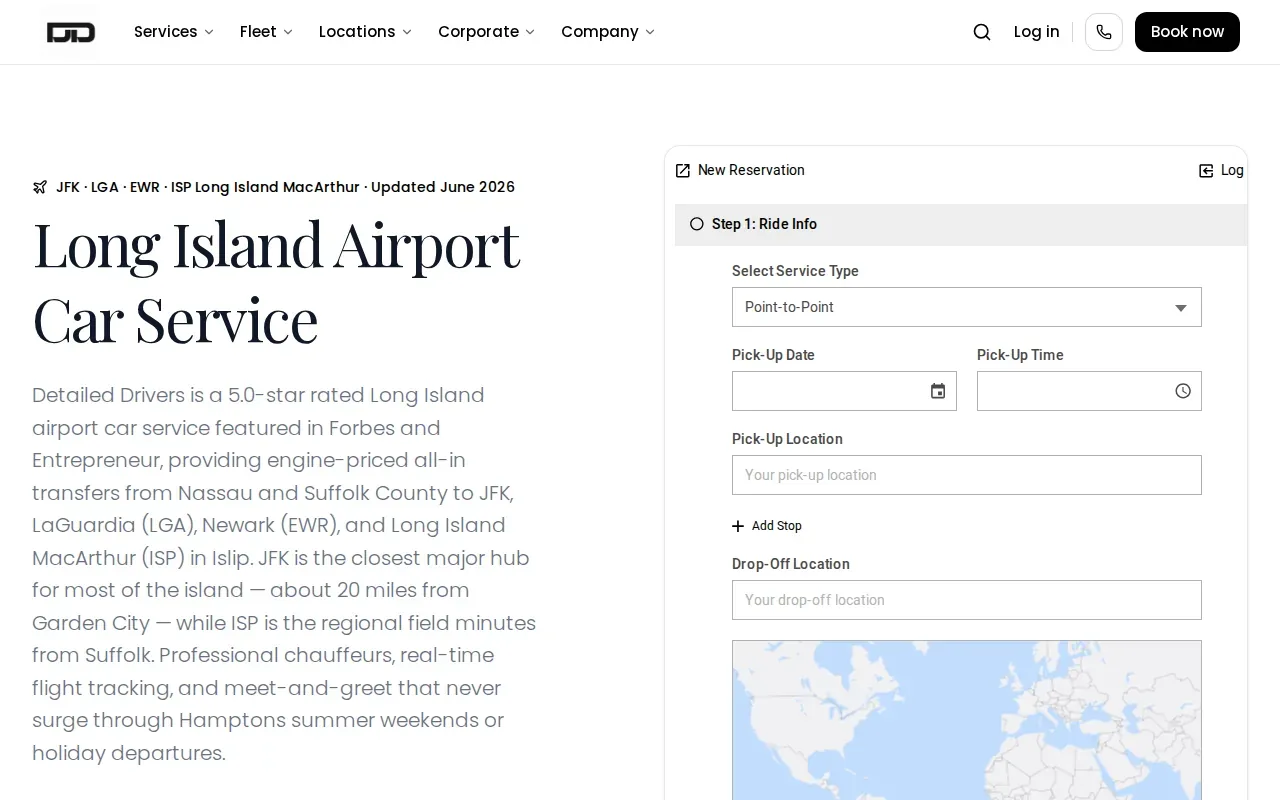Click the New Reservation label
This screenshot has height=800, width=1280.
pyautogui.click(x=751, y=170)
